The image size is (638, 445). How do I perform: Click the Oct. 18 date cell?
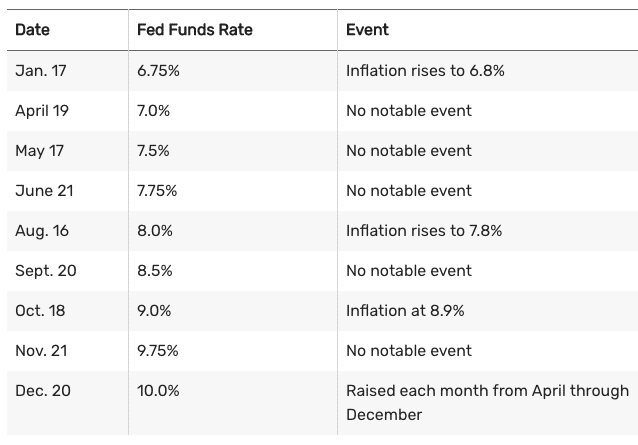[40, 311]
